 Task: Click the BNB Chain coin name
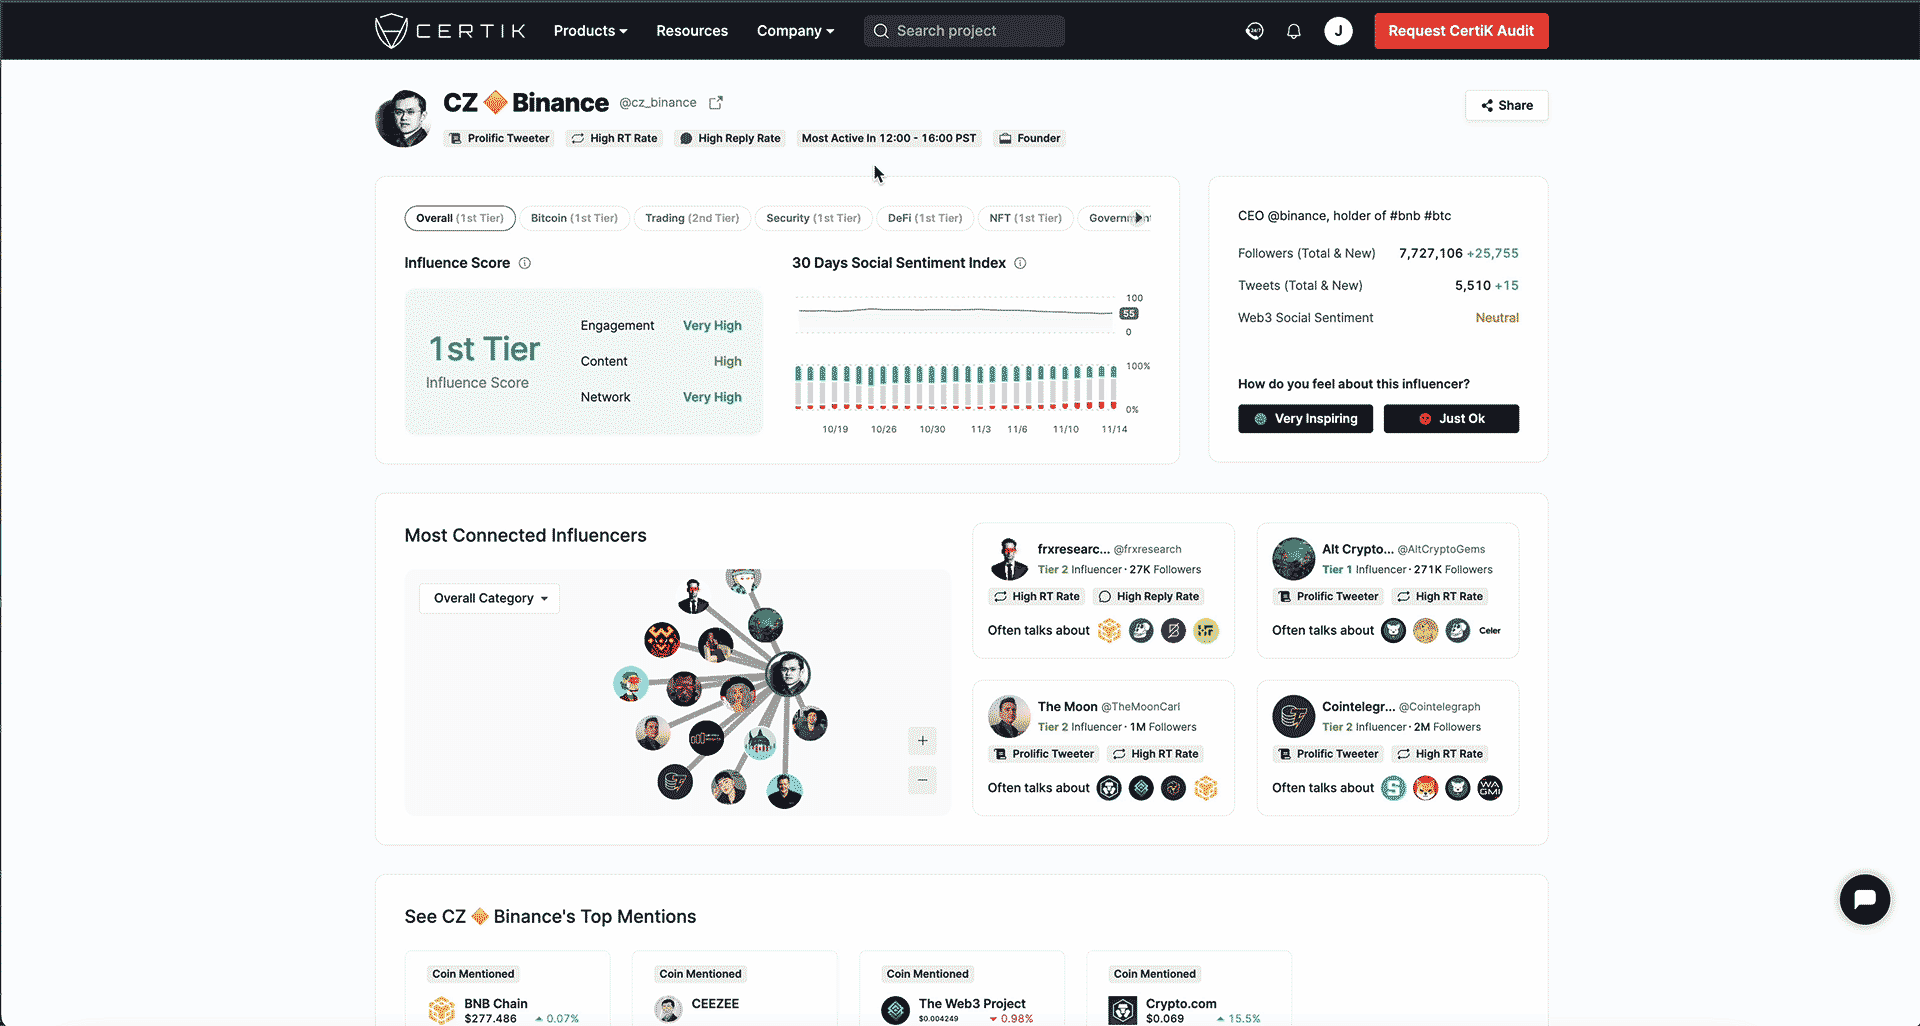coord(496,1004)
